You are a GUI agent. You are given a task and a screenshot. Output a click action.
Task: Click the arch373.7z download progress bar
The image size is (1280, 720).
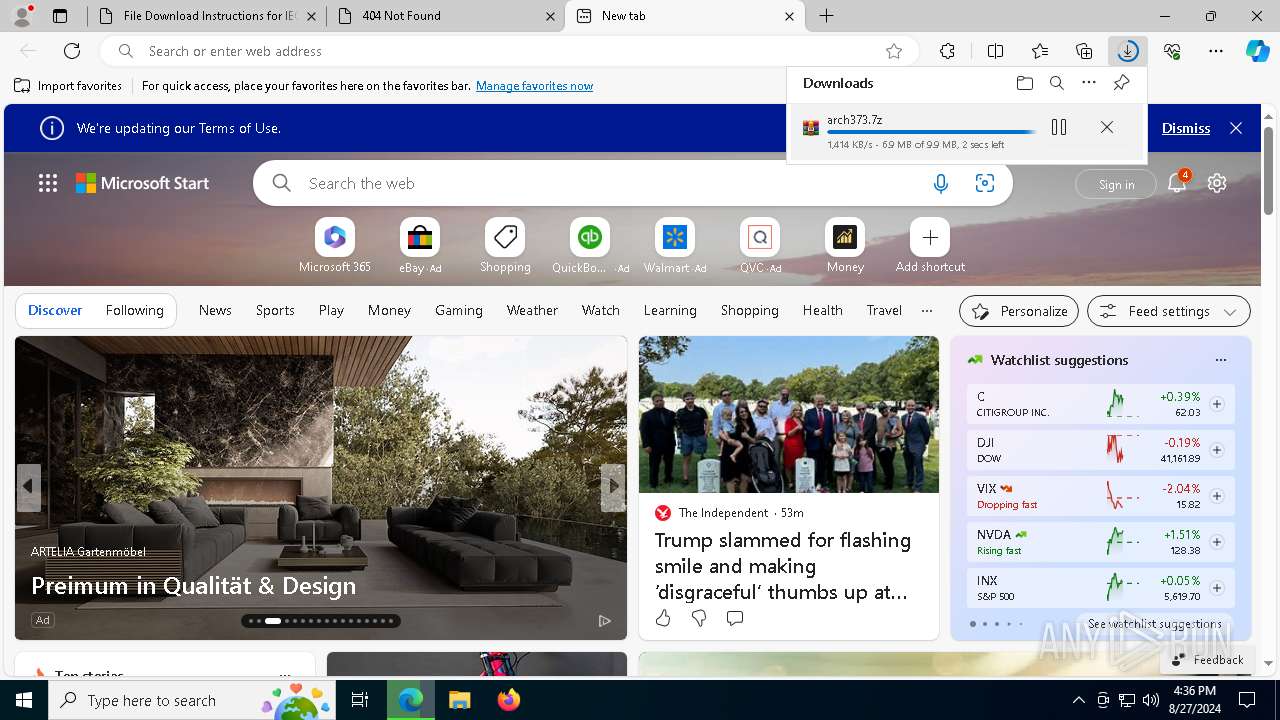coord(931,132)
